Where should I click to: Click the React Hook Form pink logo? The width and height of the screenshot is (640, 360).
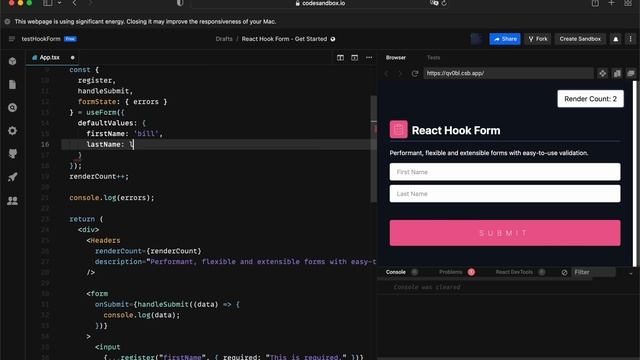point(398,130)
